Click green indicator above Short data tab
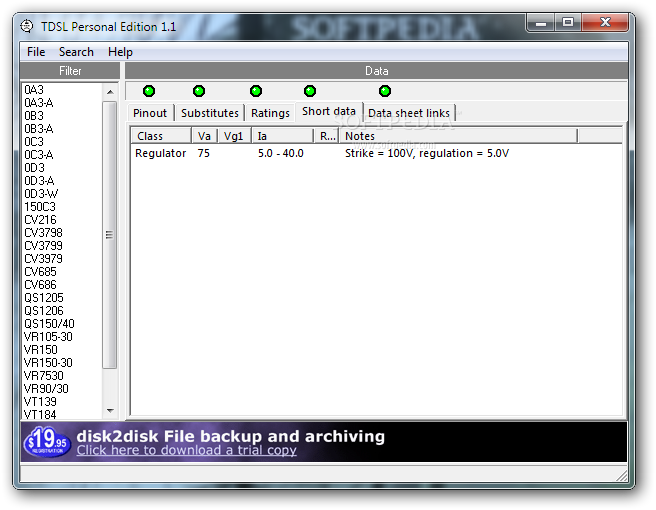656x510 pixels. pyautogui.click(x=310, y=91)
